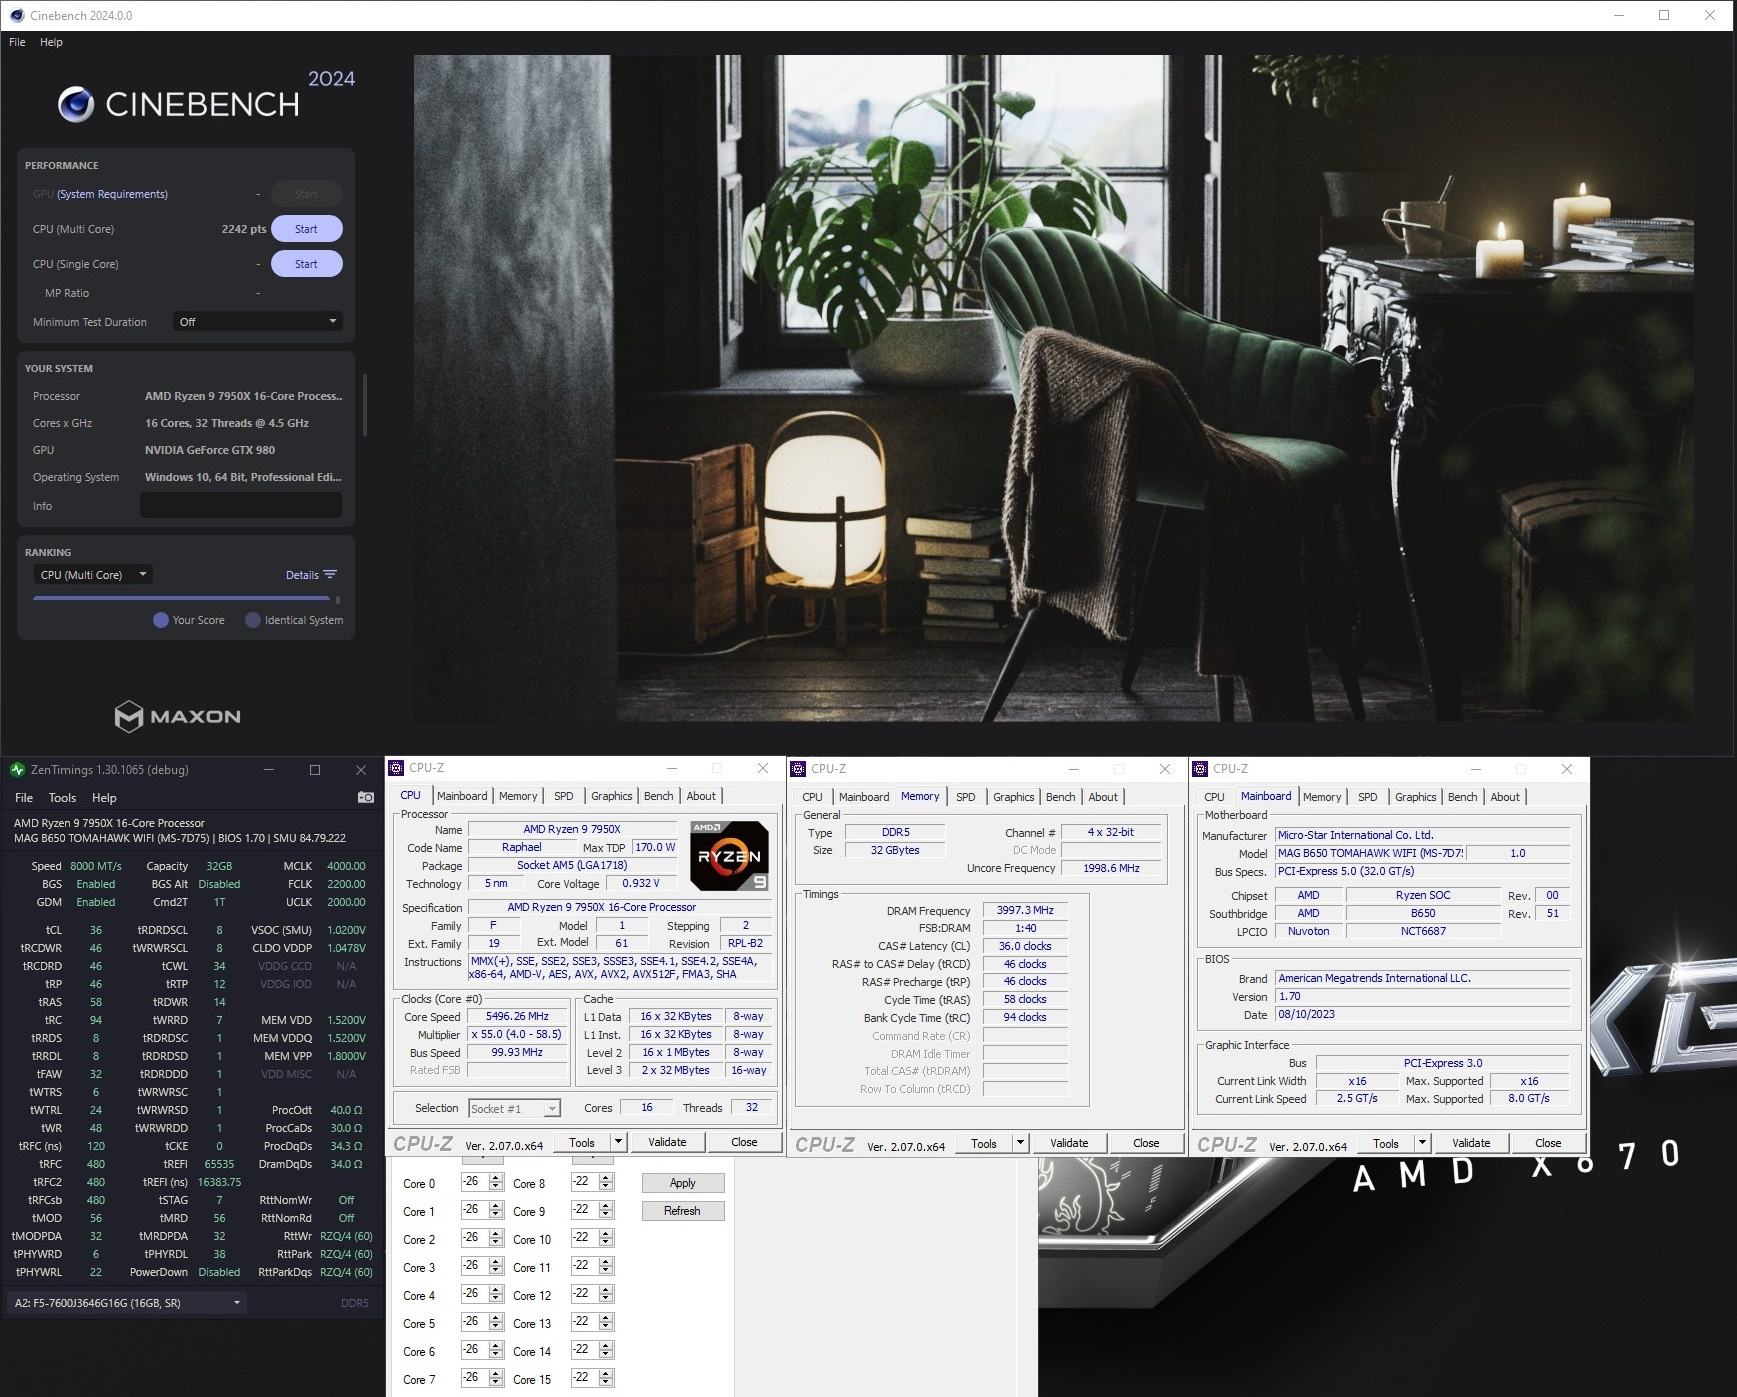Click the ZenTimings app icon in title bar
The width and height of the screenshot is (1737, 1397).
pyautogui.click(x=17, y=770)
